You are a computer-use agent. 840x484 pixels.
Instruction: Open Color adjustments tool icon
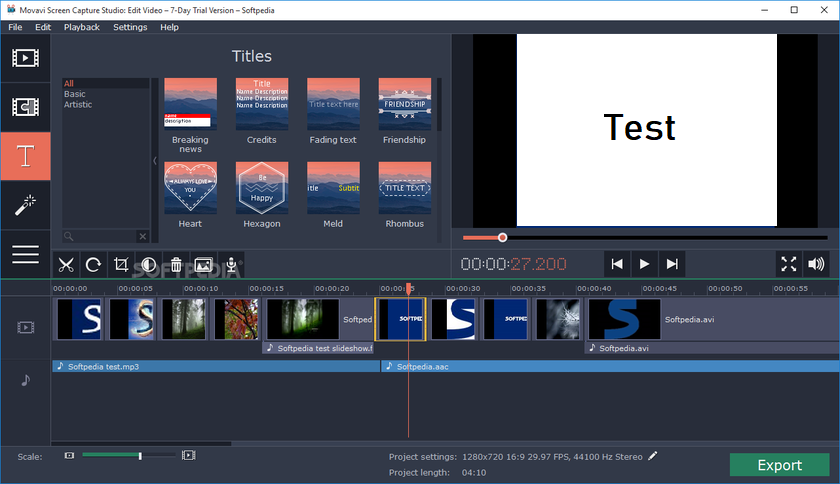tap(148, 265)
